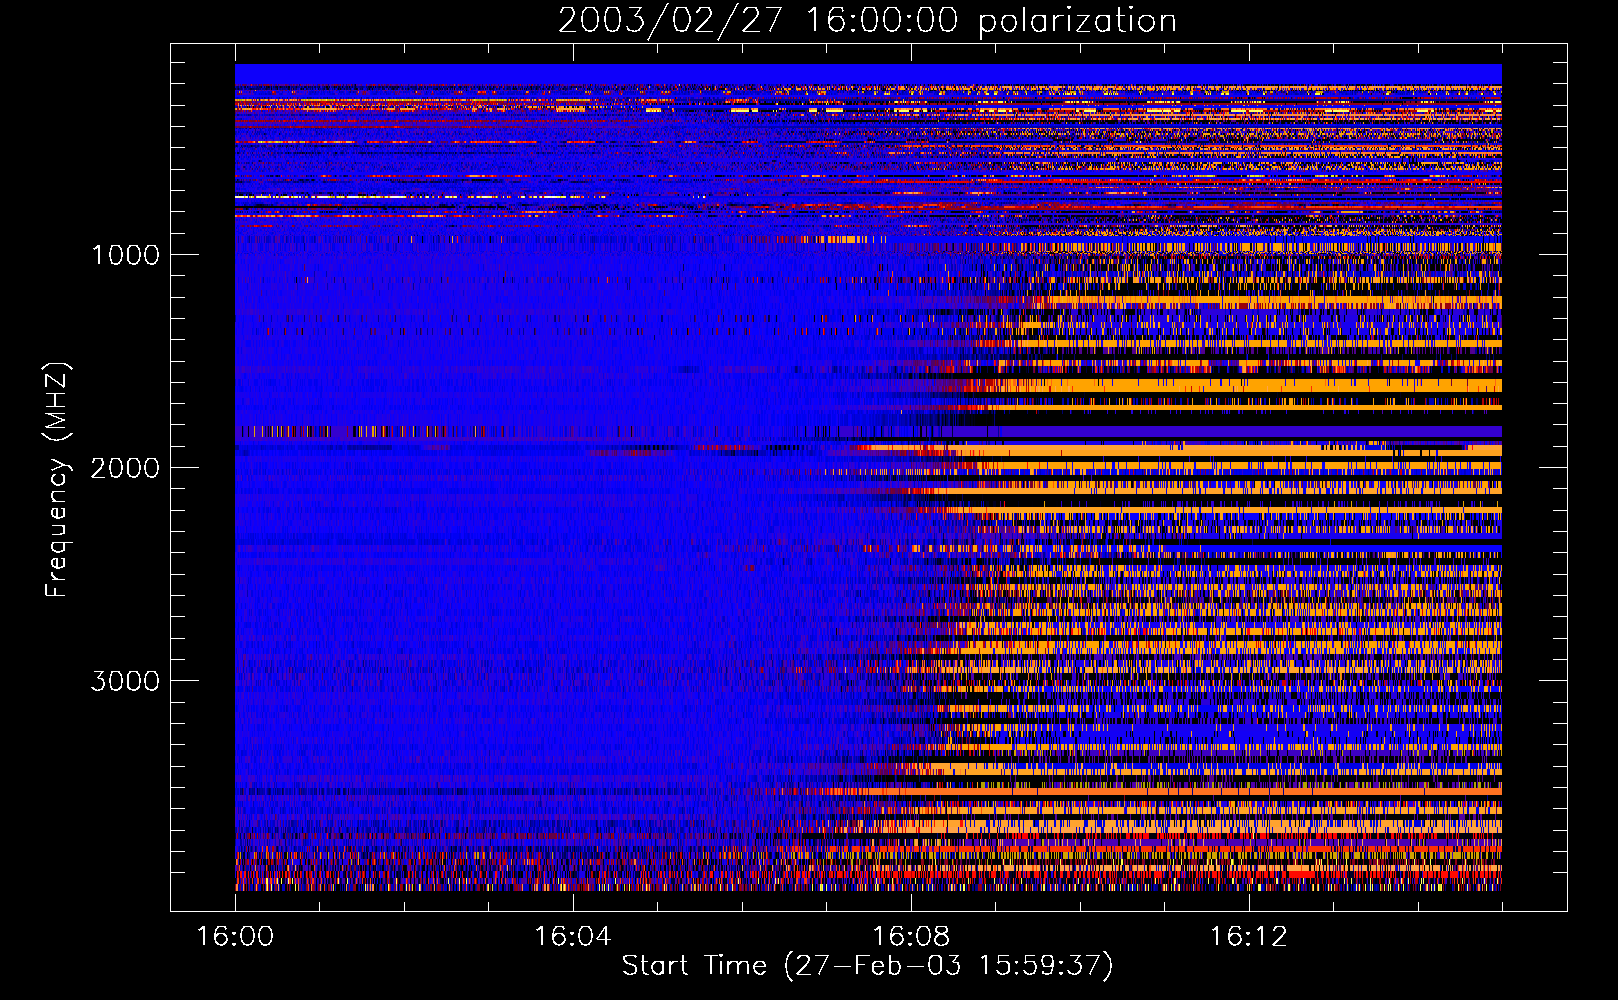Click the 'Start Time (27-Feb-03 15:59:37)' axis title
Viewport: 1618px width, 1000px height.
[x=867, y=966]
